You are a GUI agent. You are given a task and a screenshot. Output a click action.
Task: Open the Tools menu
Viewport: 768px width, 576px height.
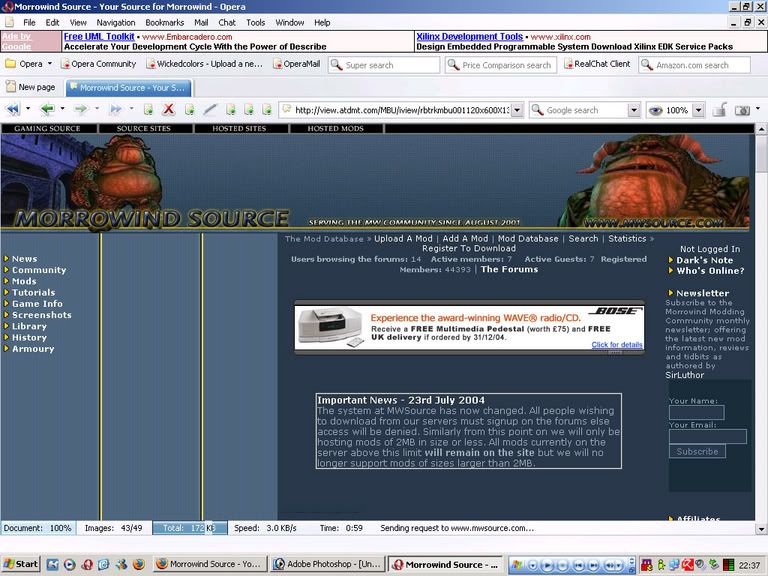click(x=255, y=23)
